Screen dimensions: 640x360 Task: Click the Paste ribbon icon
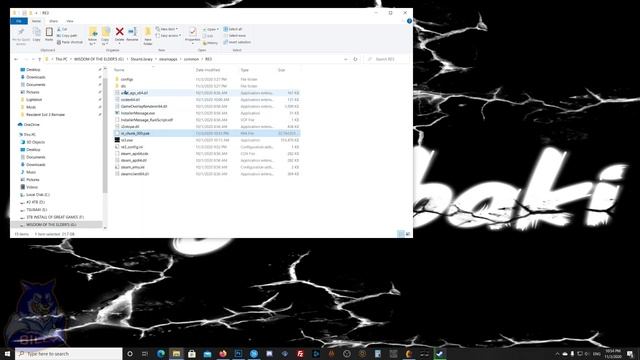49,35
